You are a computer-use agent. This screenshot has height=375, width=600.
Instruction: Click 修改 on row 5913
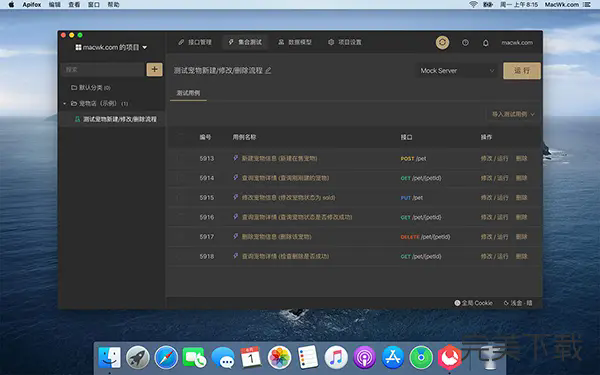[486, 158]
